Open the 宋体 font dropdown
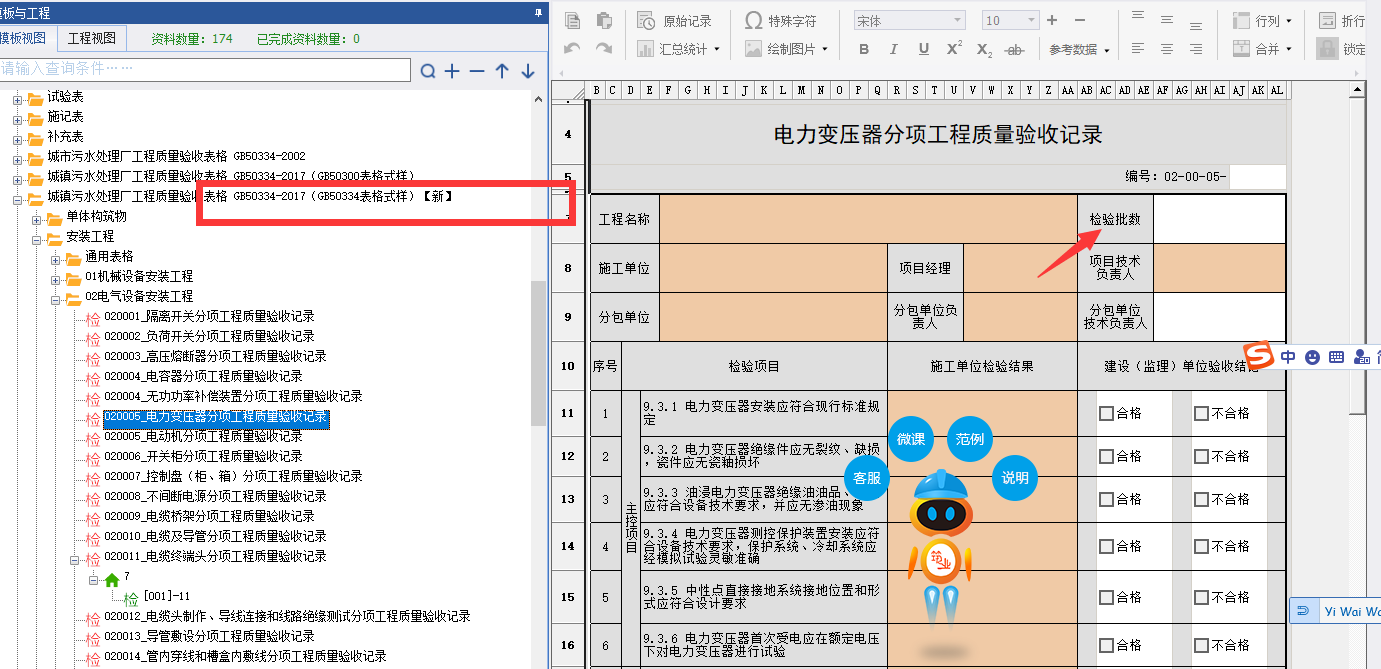The width and height of the screenshot is (1381, 669). 905,18
